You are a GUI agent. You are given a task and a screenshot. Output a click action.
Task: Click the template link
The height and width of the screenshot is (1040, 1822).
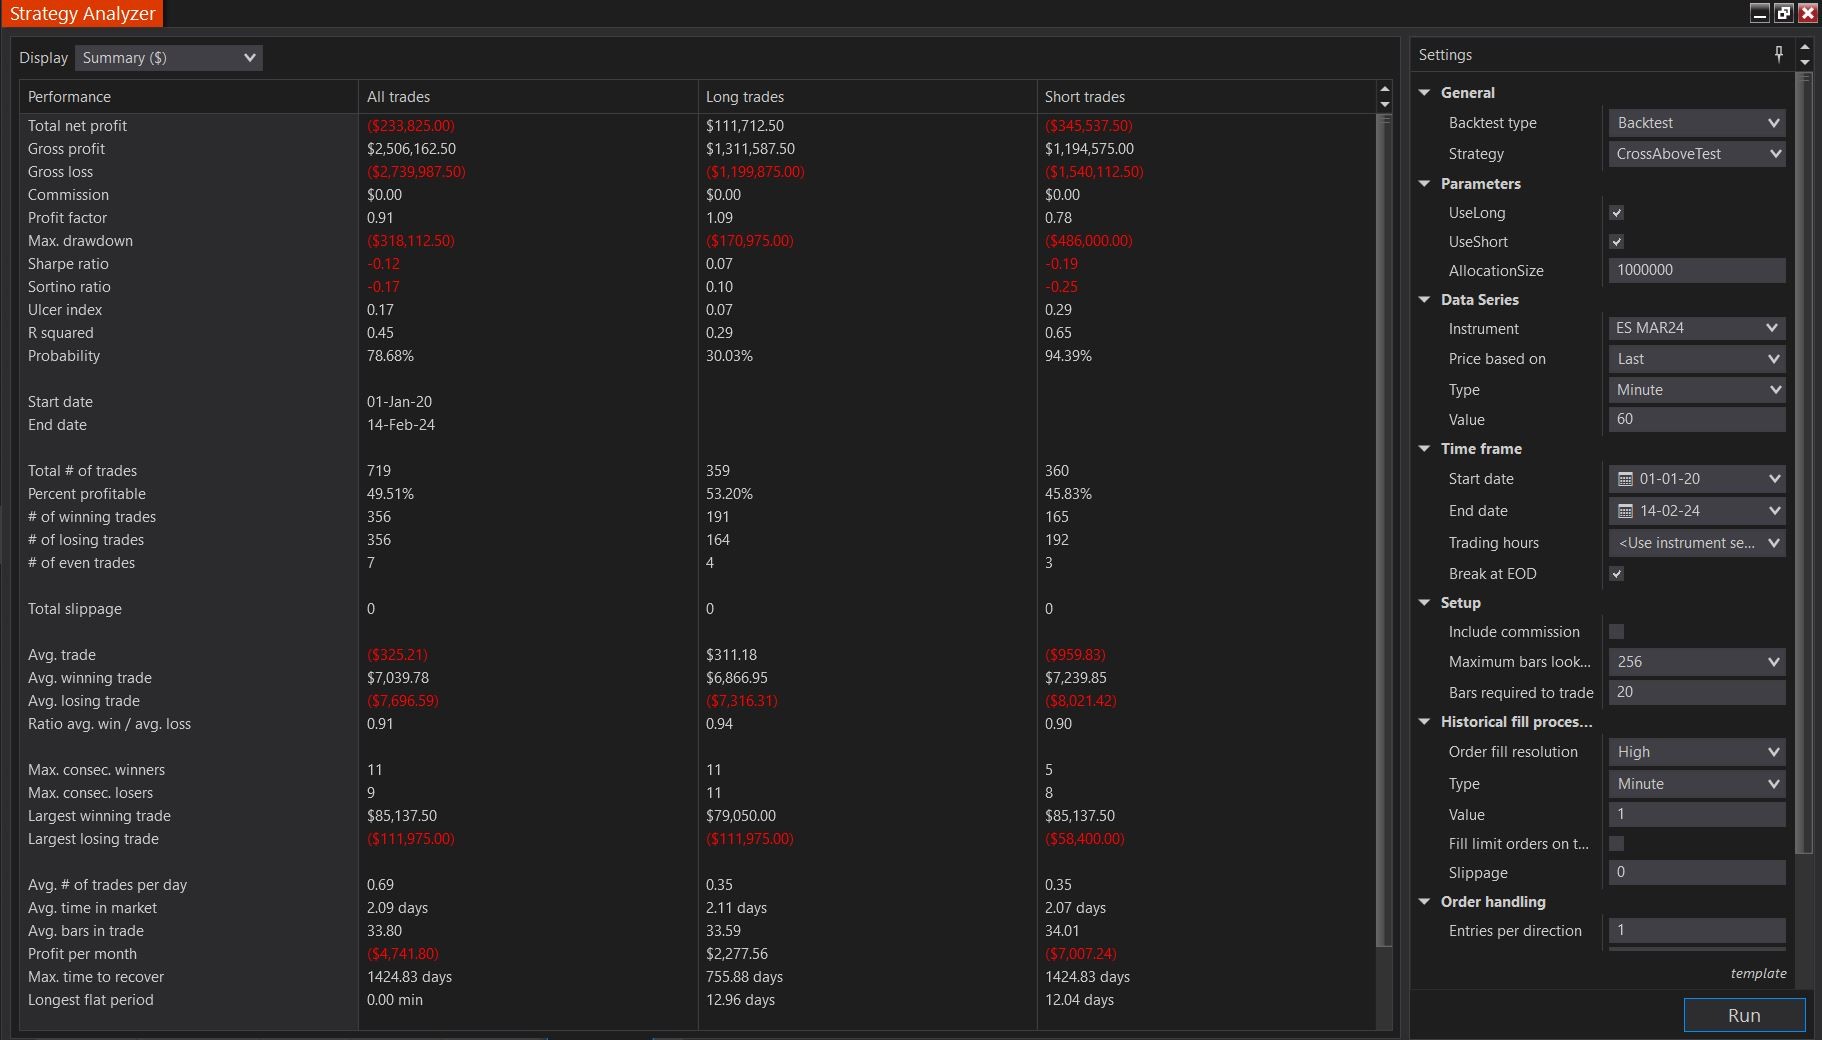tap(1758, 973)
